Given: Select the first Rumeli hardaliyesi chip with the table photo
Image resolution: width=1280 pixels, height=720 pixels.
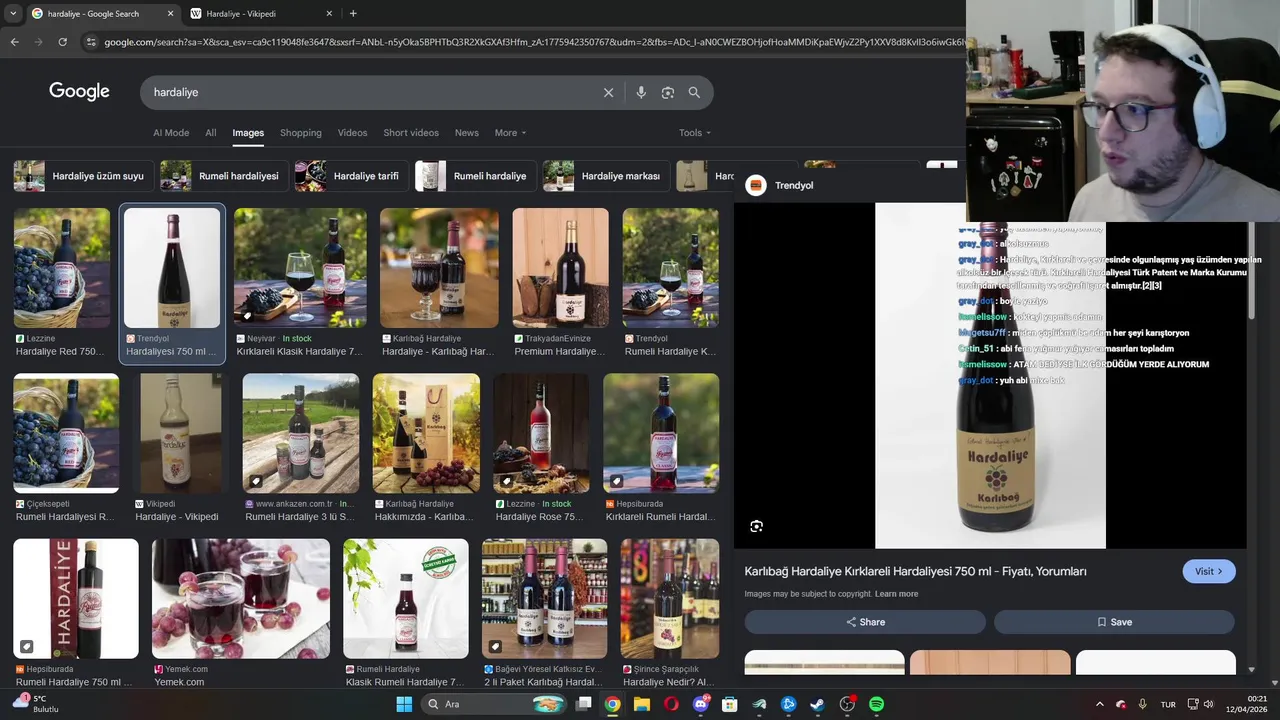Looking at the screenshot, I should click(224, 176).
